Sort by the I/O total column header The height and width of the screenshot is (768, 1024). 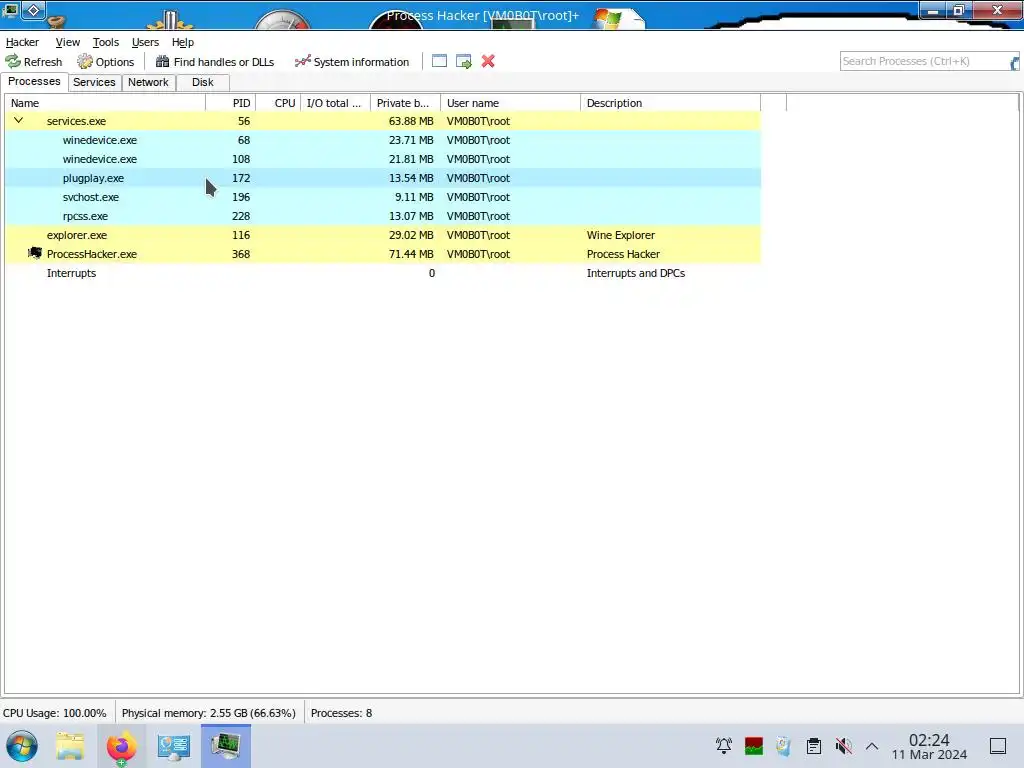[x=336, y=103]
